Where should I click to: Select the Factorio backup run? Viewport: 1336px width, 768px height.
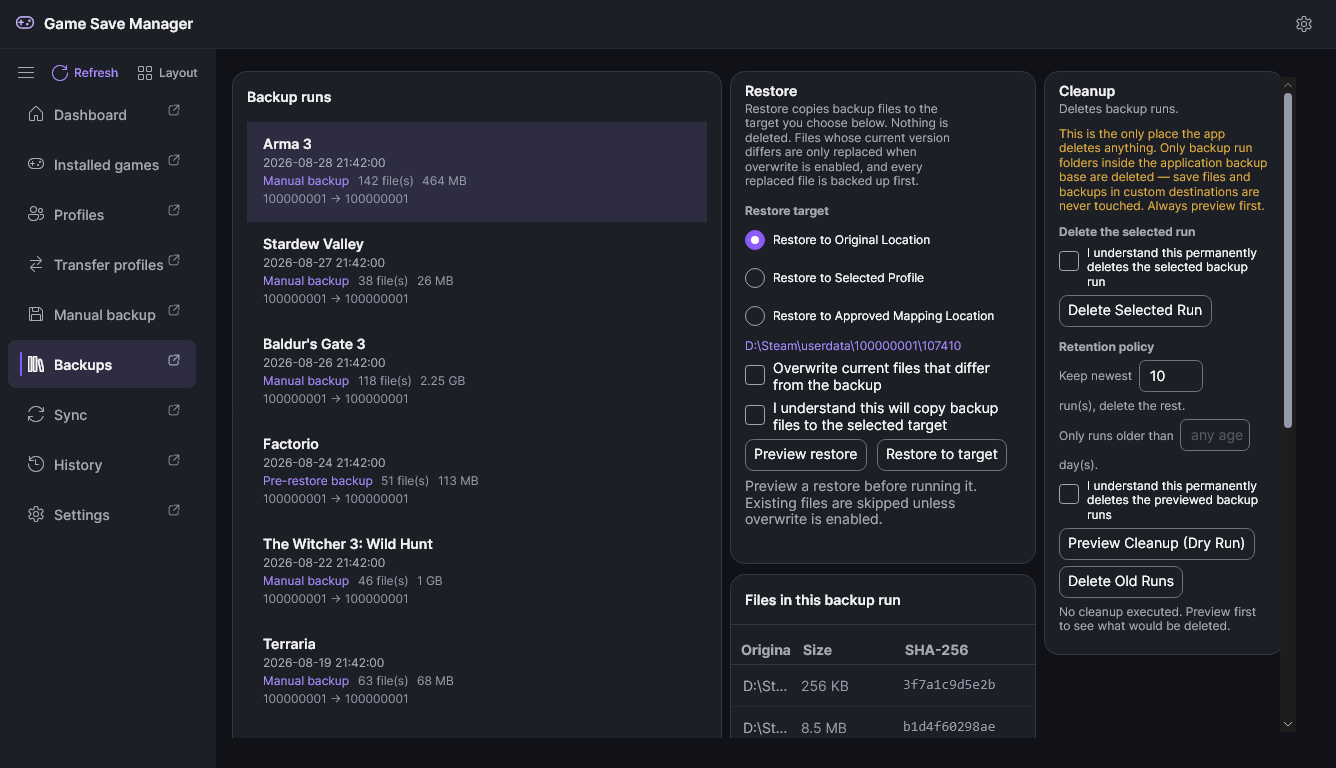[477, 471]
